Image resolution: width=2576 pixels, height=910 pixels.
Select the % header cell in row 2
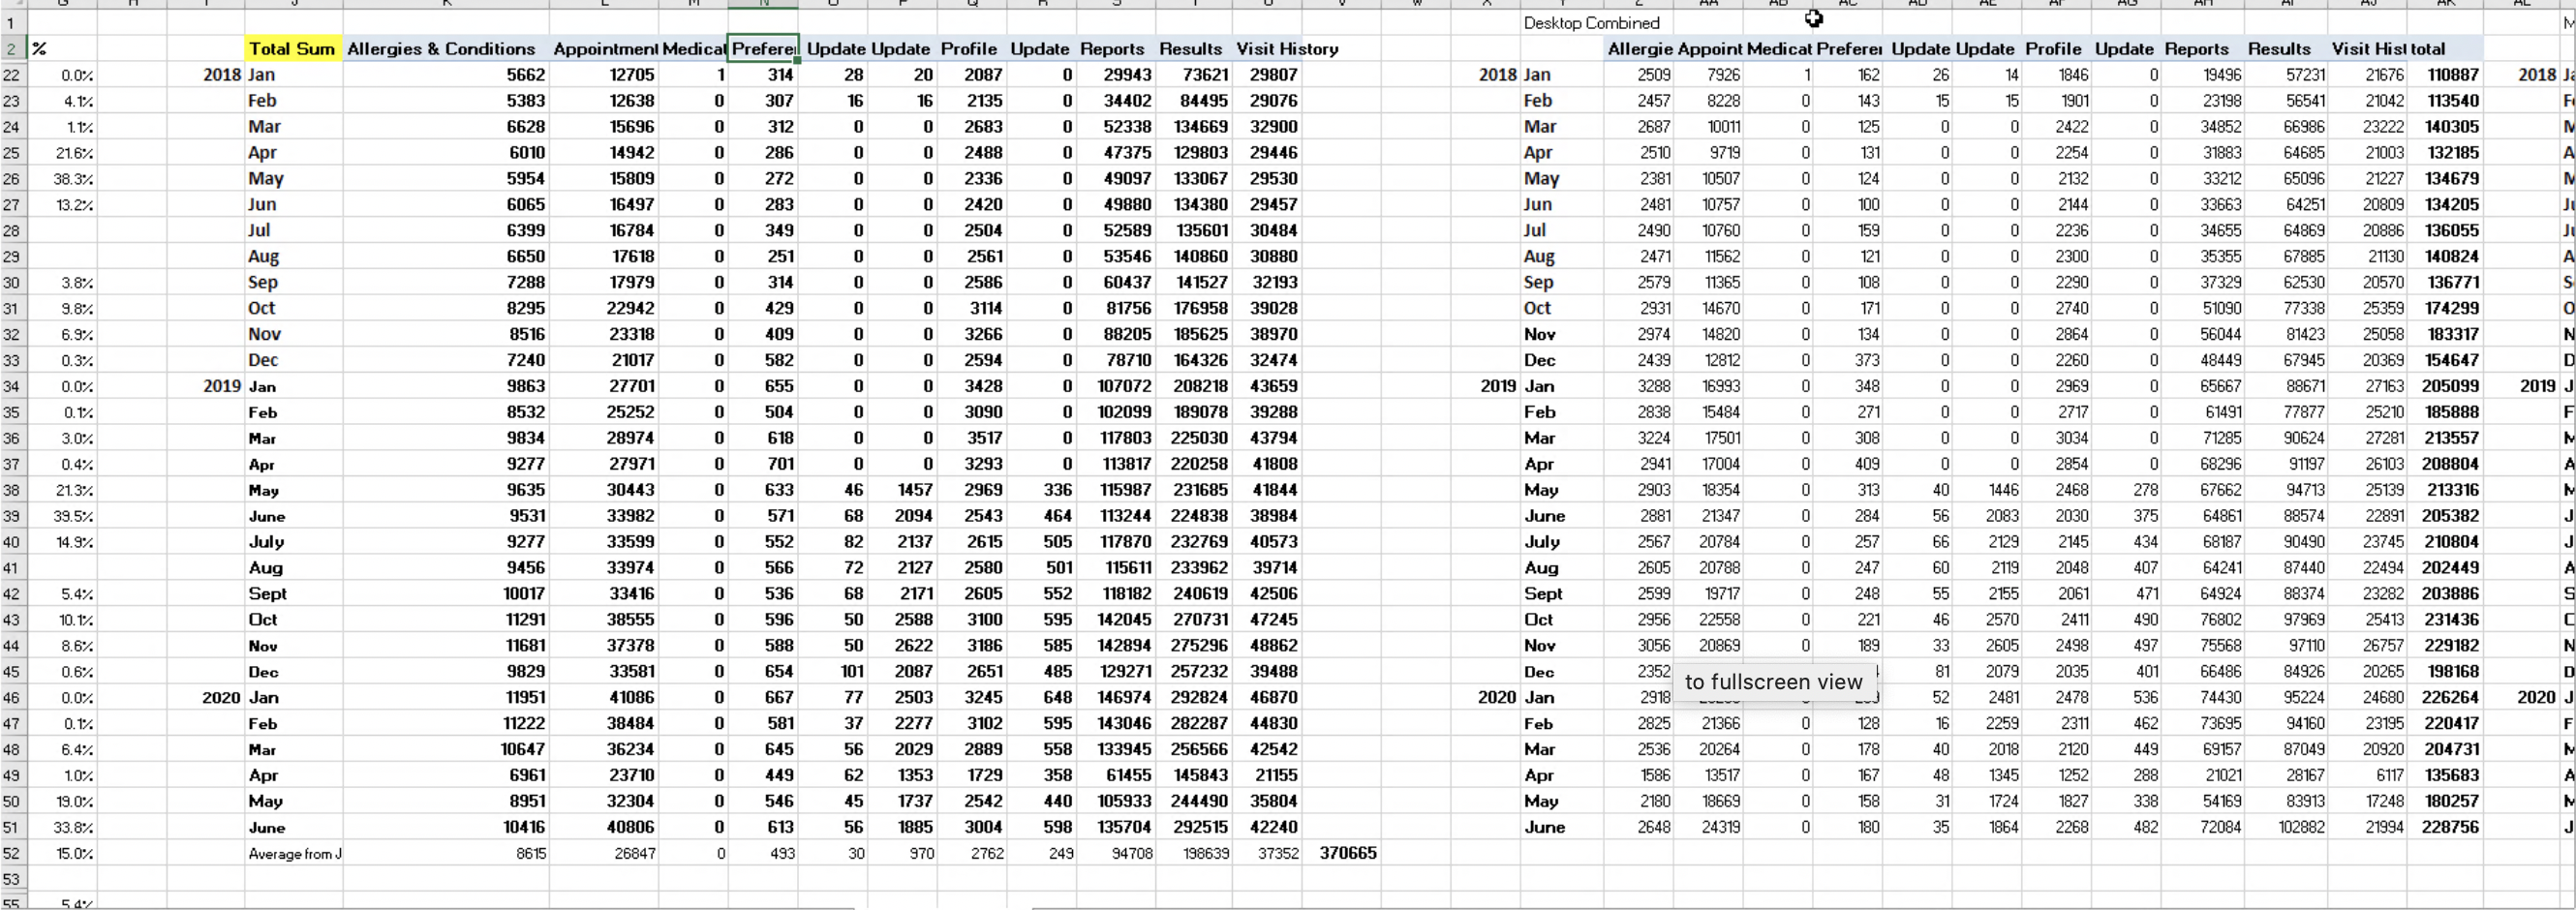(40, 49)
